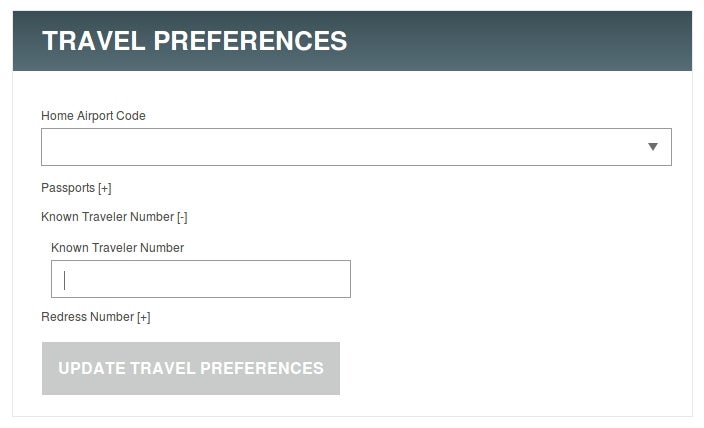Open the Home Airport Code dropdown
The width and height of the screenshot is (704, 428).
point(356,147)
